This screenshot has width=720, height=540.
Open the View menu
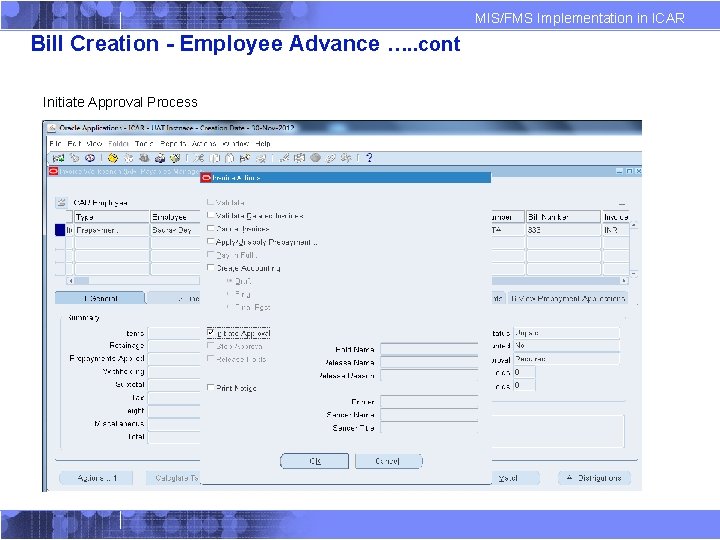pyautogui.click(x=94, y=144)
